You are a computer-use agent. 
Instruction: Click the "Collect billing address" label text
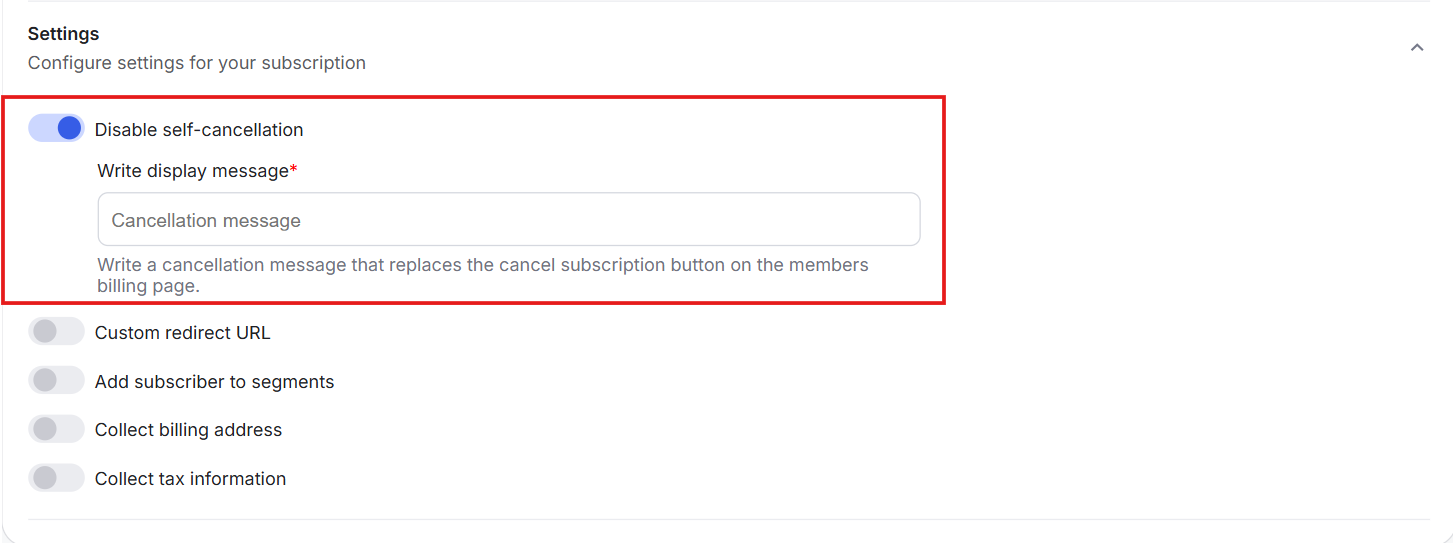pyautogui.click(x=188, y=430)
